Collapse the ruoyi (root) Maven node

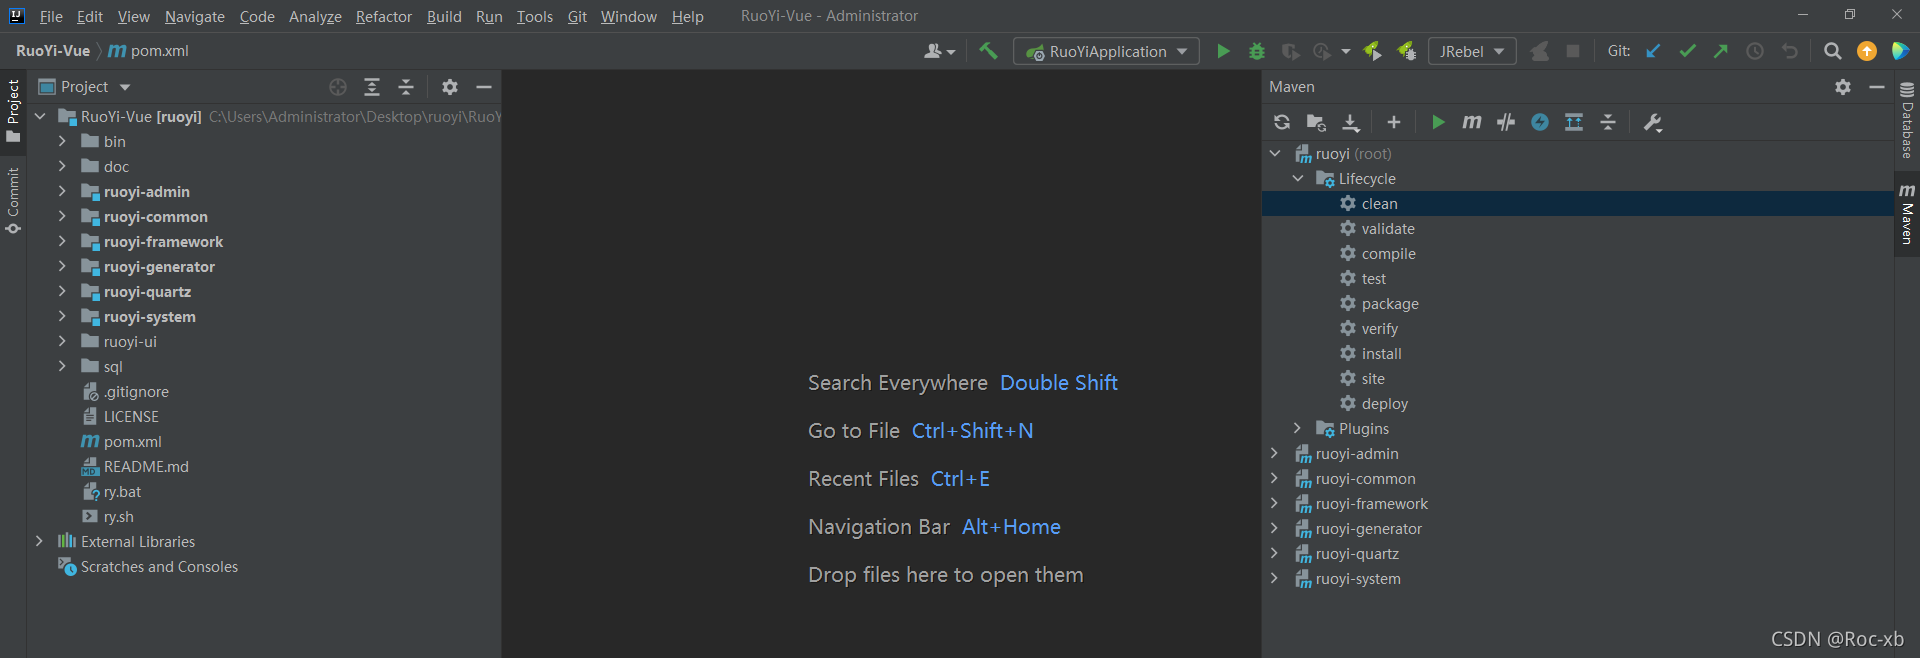(1275, 153)
